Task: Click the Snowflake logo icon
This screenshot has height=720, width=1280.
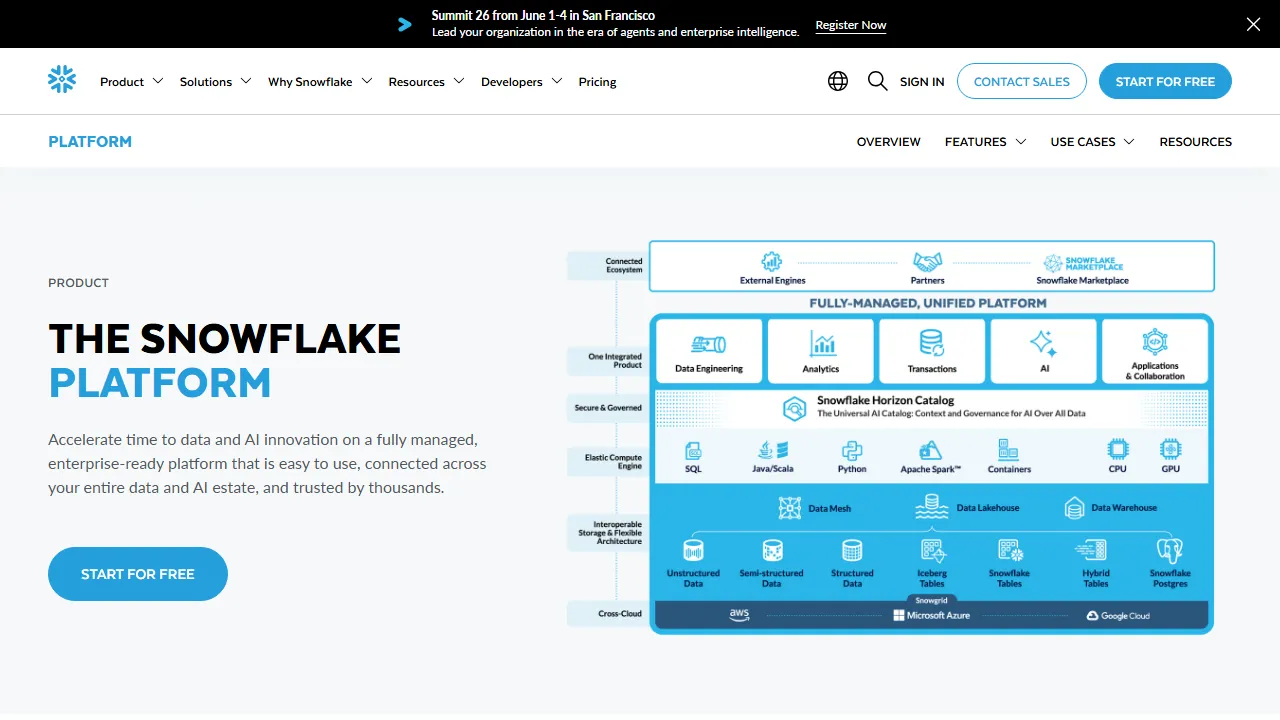Action: pyautogui.click(x=62, y=80)
